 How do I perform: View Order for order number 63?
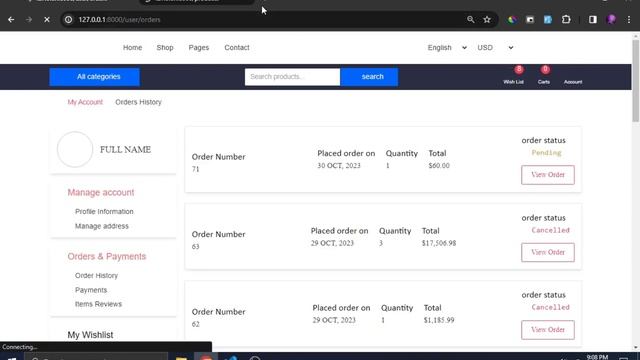click(548, 252)
